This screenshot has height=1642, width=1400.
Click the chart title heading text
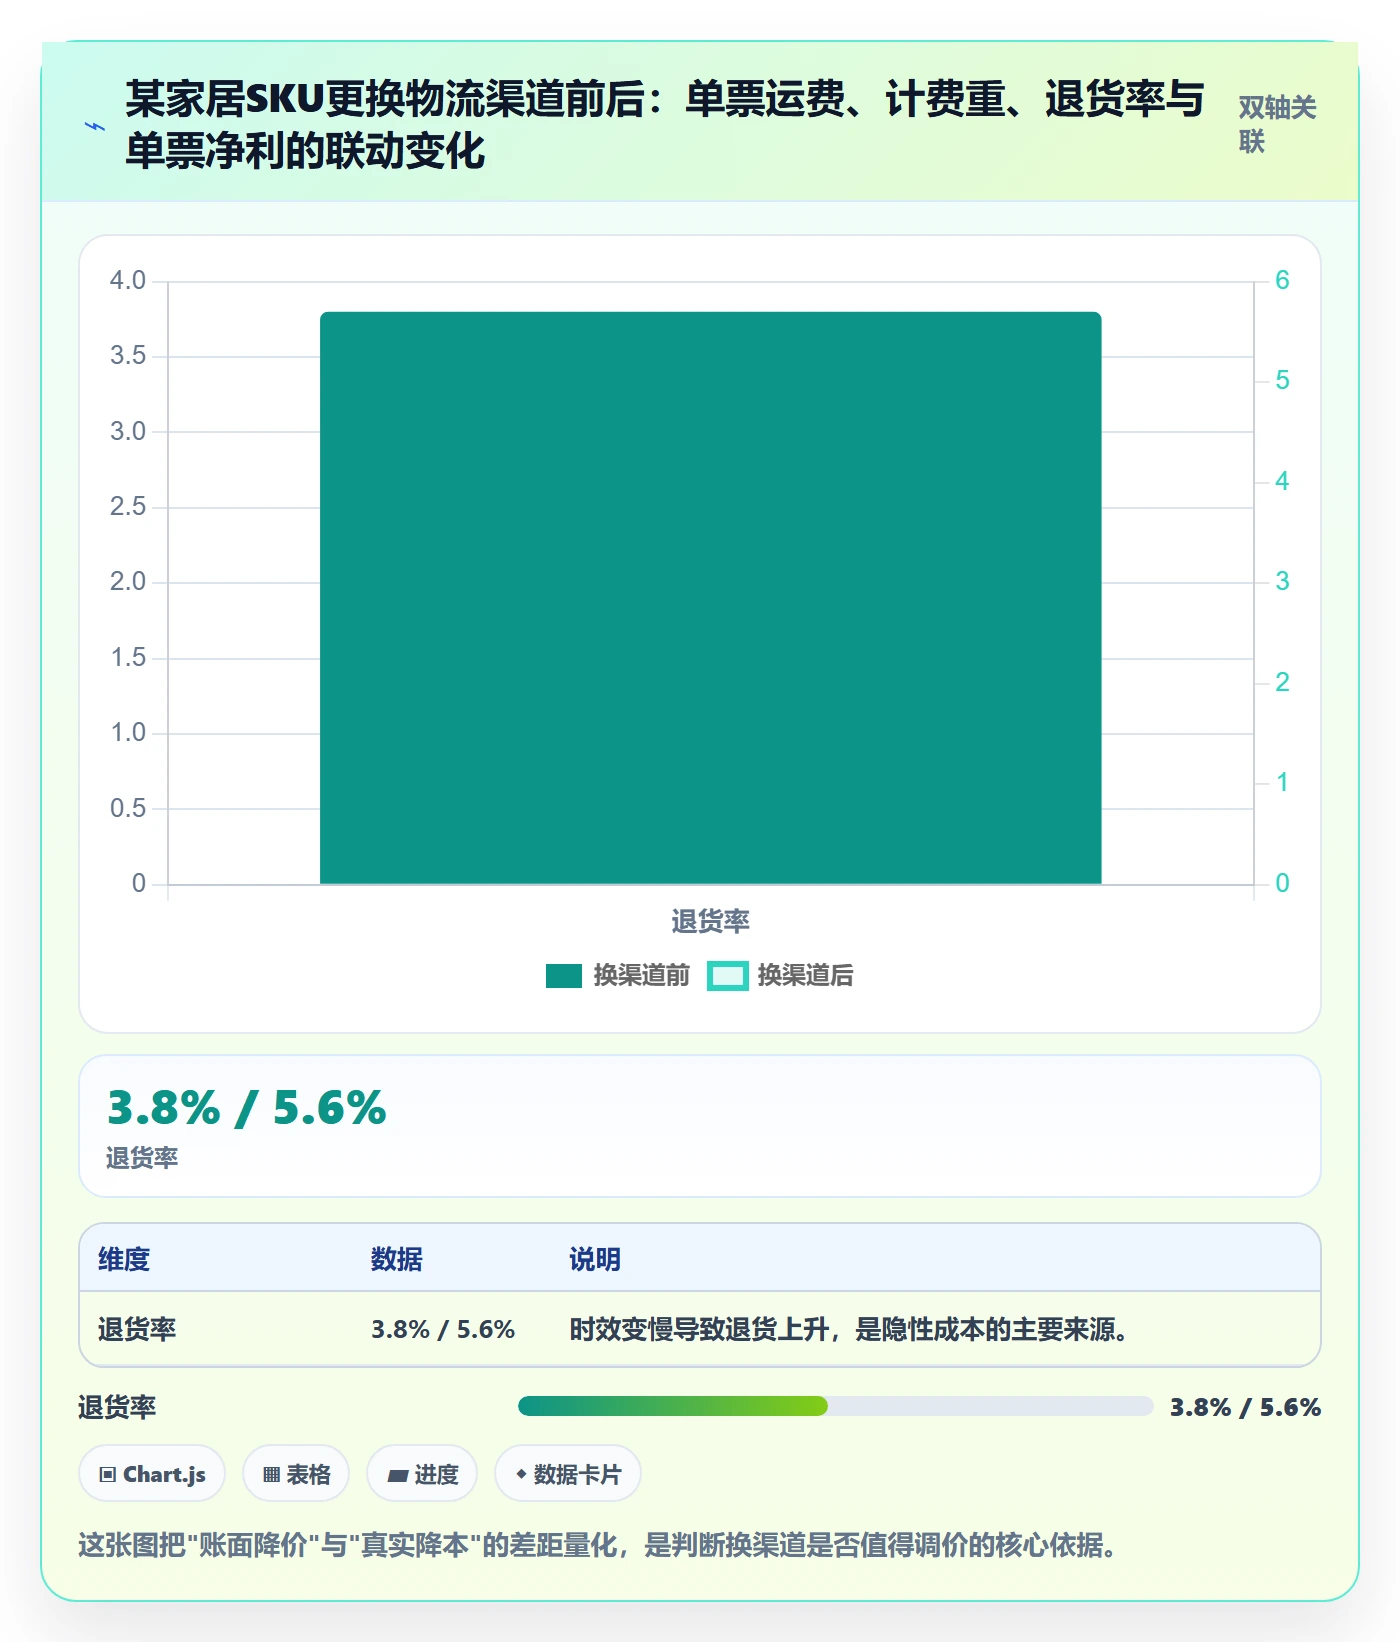click(x=664, y=125)
